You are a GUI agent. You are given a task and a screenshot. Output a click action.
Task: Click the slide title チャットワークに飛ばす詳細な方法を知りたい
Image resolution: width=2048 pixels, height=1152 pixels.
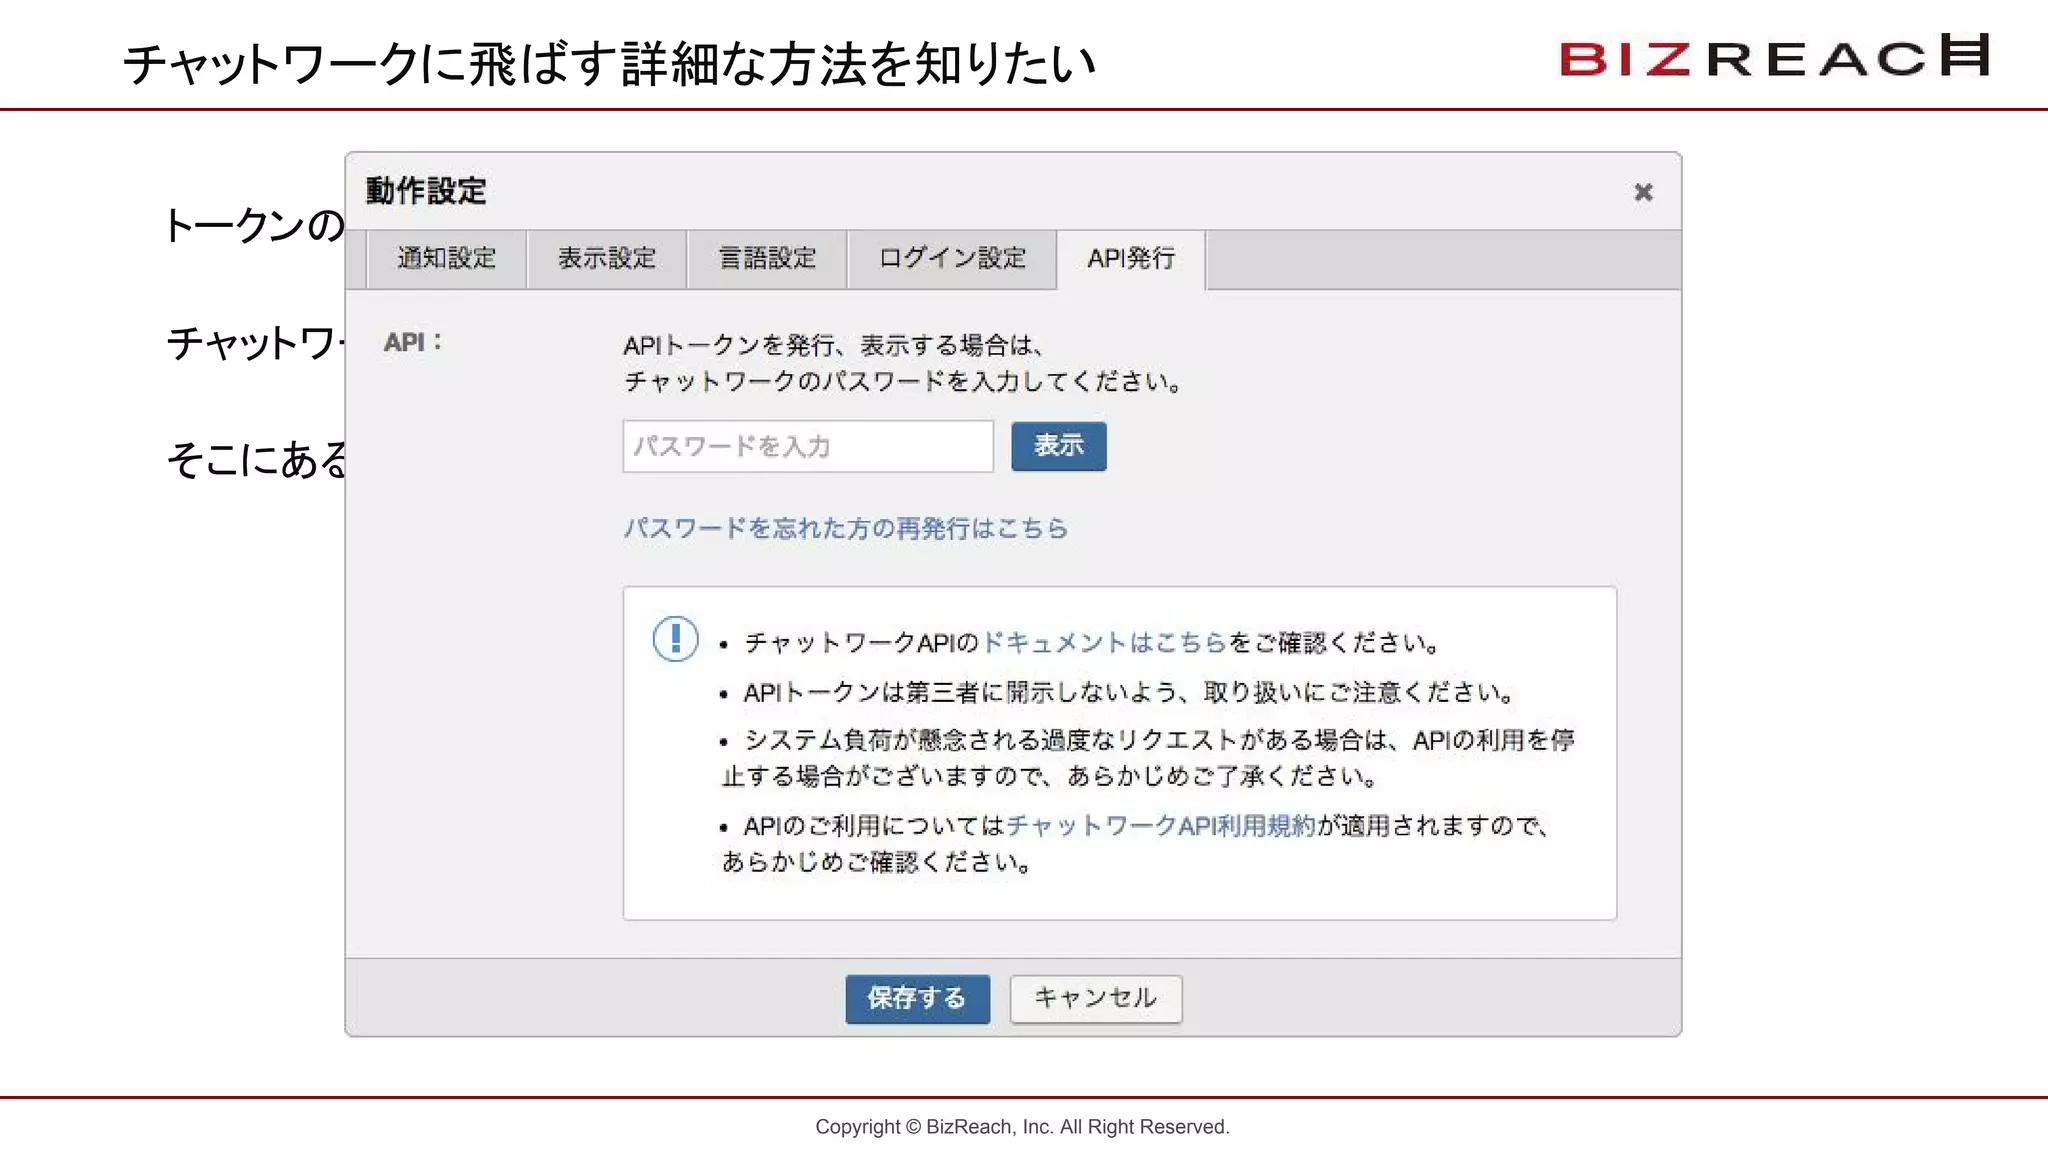point(609,63)
